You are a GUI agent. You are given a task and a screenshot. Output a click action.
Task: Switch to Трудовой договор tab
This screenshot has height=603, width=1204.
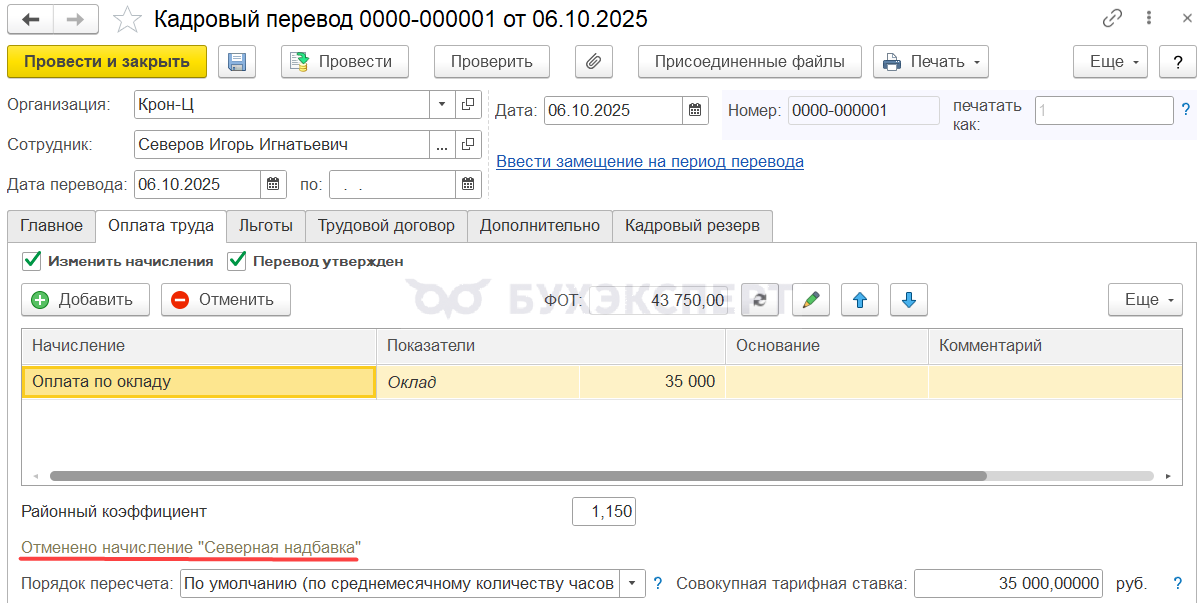click(x=386, y=226)
